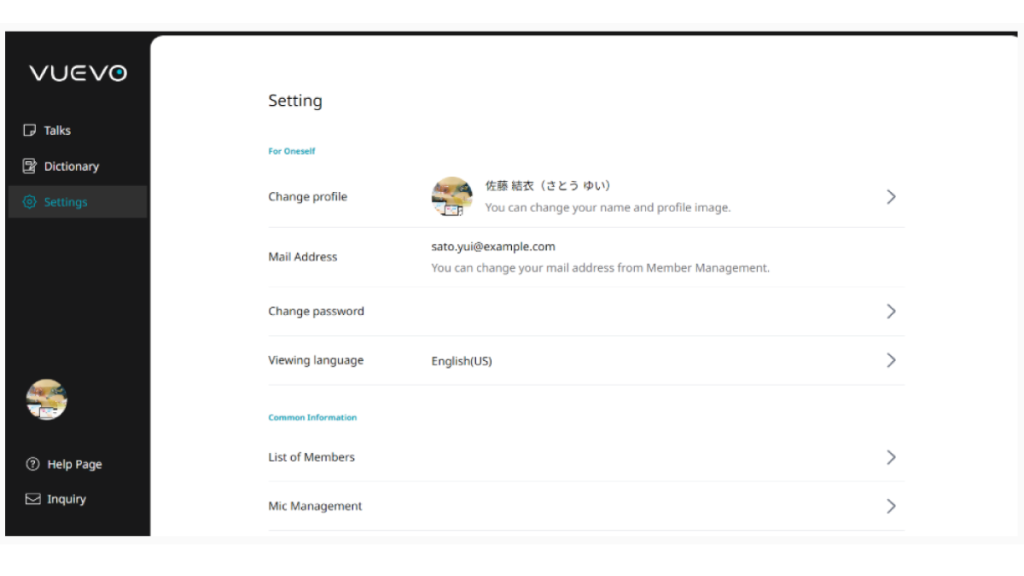The image size is (1024, 576).
Task: Click the Talks note icon
Action: coord(30,131)
